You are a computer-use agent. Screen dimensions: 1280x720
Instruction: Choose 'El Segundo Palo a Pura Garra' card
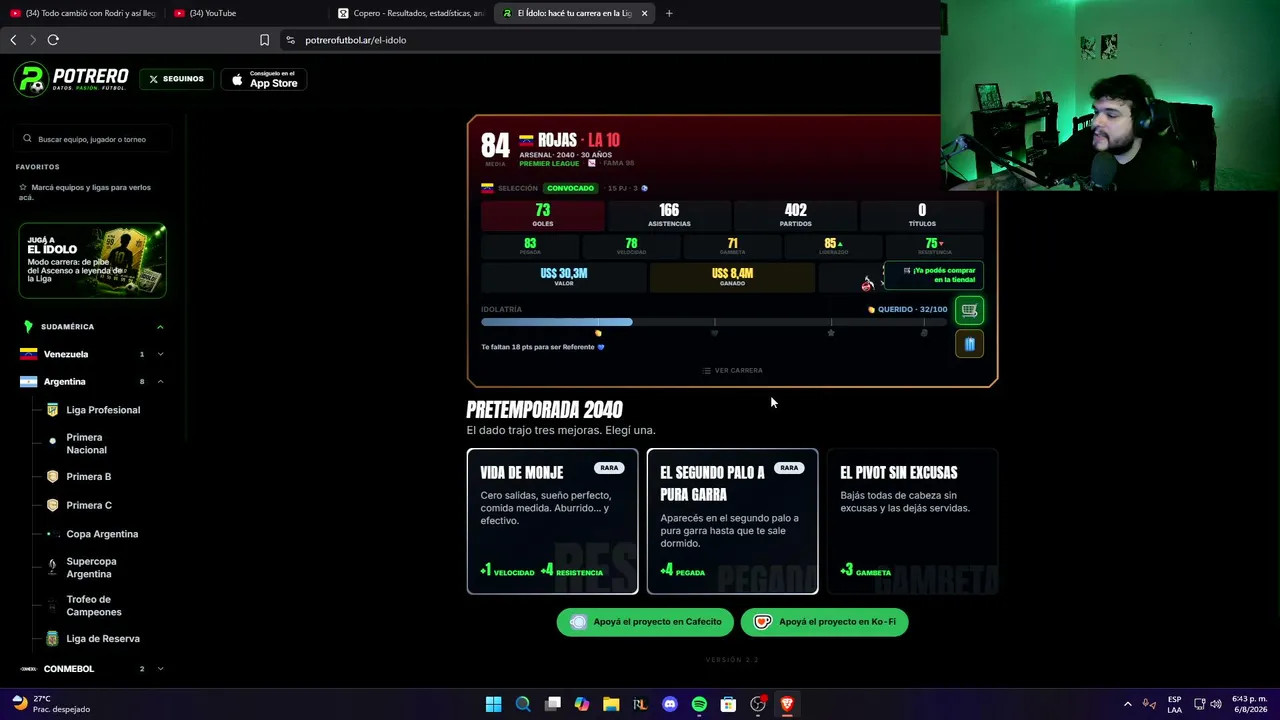click(732, 521)
